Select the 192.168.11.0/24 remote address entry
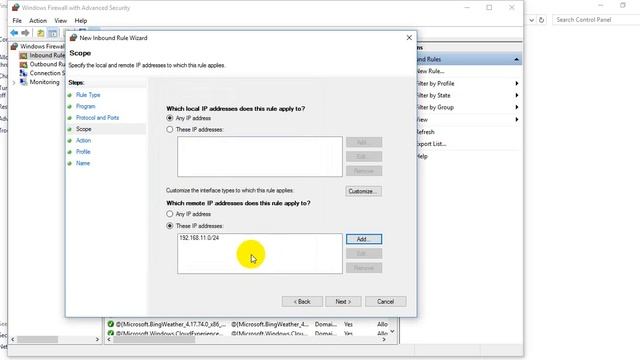 point(199,238)
